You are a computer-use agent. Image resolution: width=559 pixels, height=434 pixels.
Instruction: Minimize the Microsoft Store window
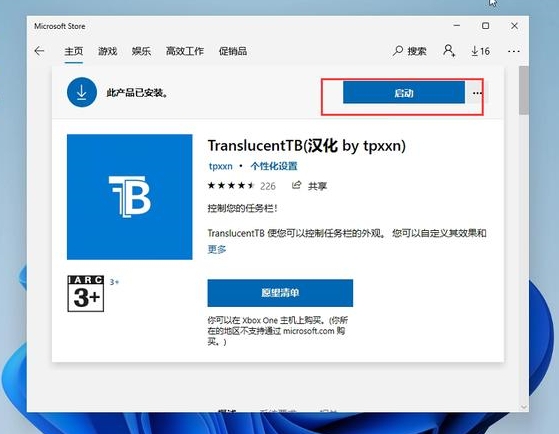(457, 26)
